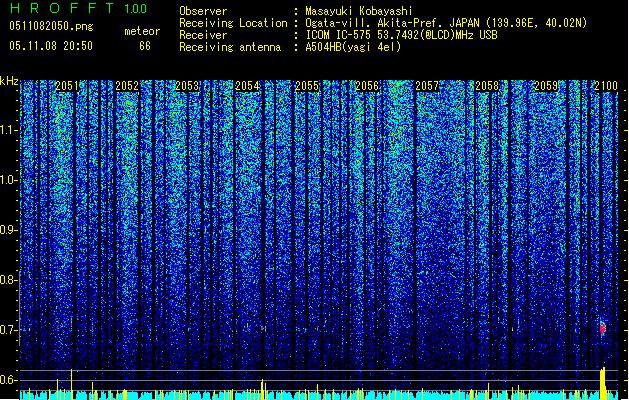Click the 2058 time marker
The height and width of the screenshot is (400, 629).
[487, 86]
